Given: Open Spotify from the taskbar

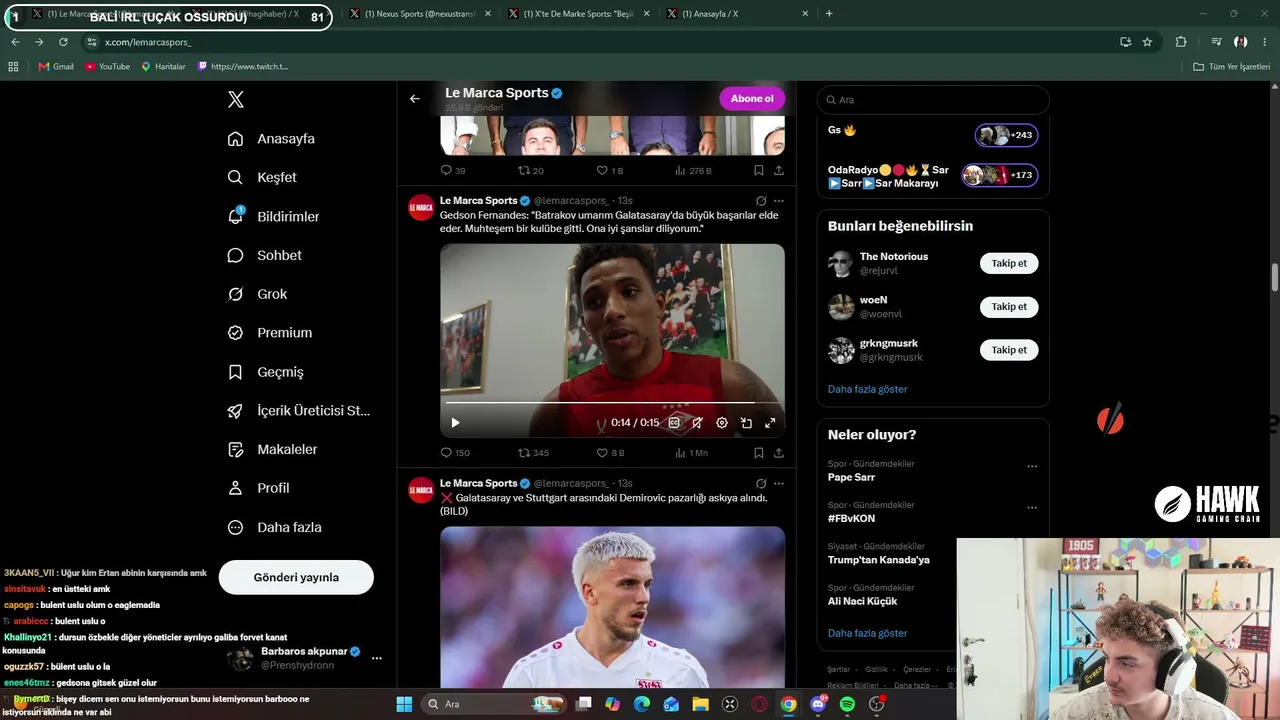Looking at the screenshot, I should coord(847,704).
